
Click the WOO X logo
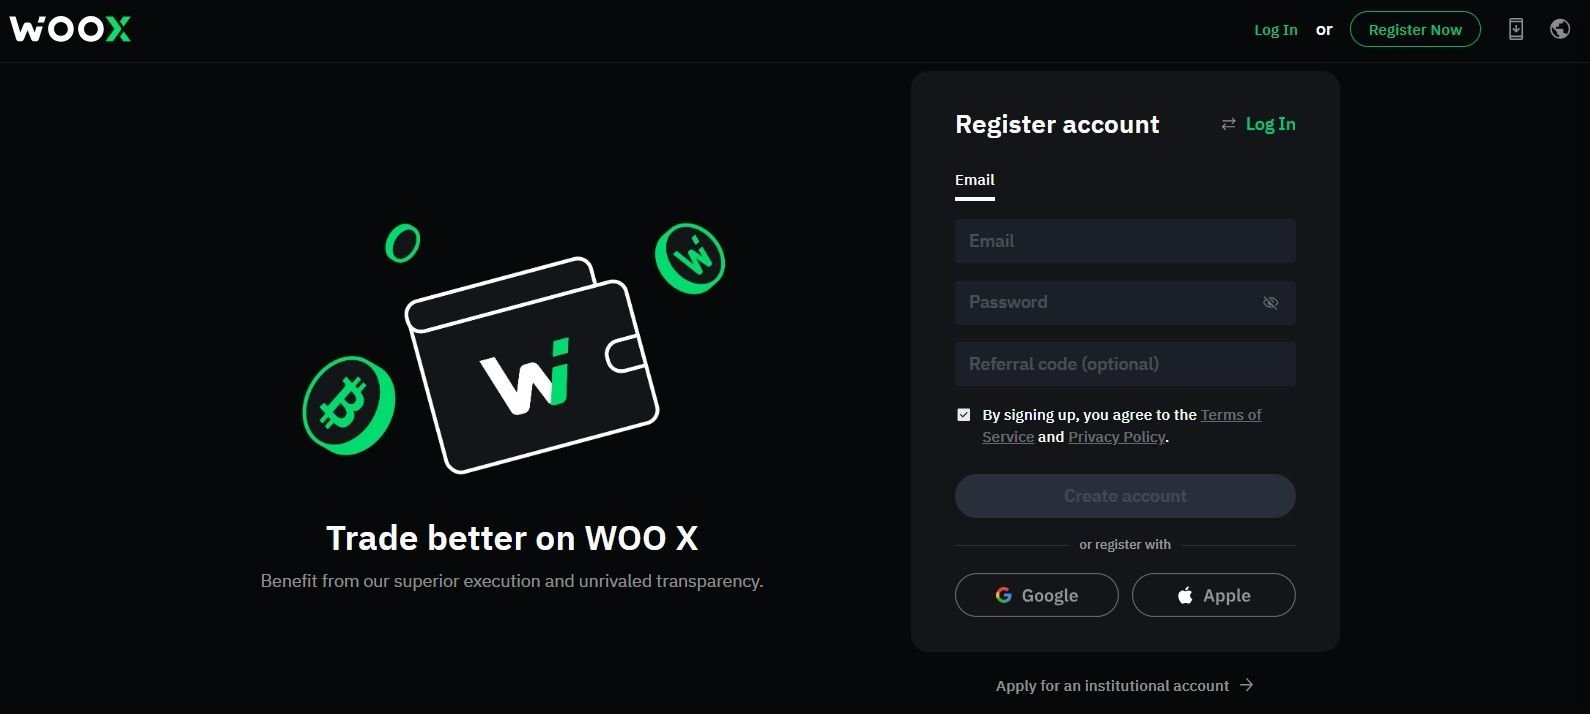70,29
